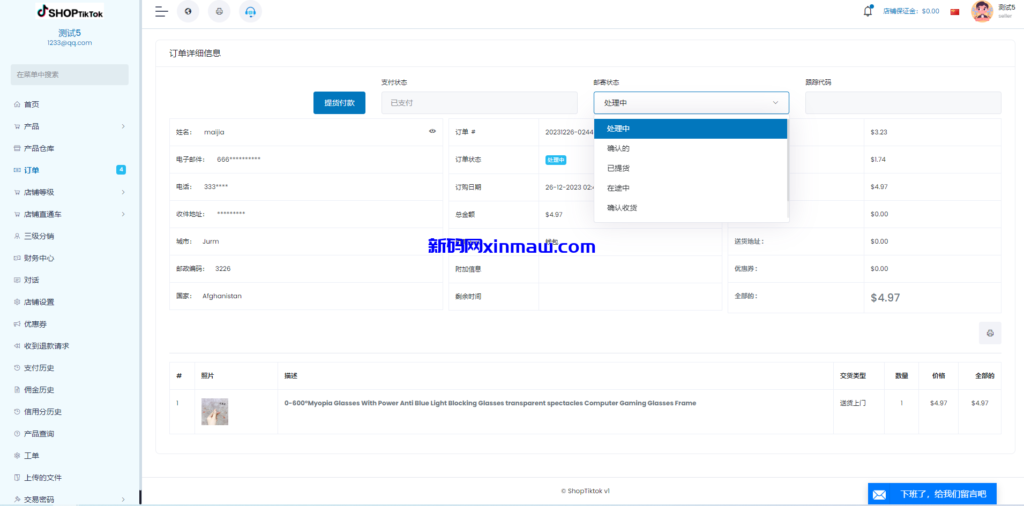Toggle the hamburger sidebar menu icon
The height and width of the screenshot is (506, 1024).
click(161, 12)
